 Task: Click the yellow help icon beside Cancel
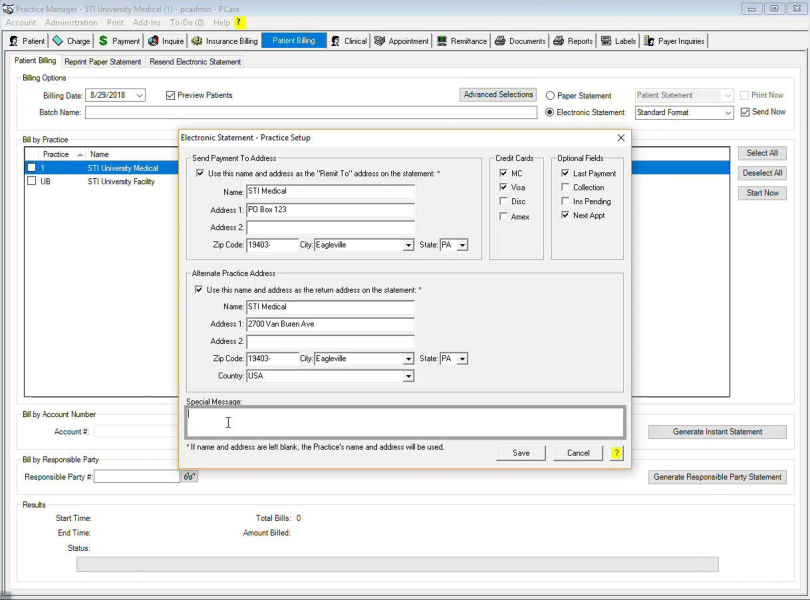click(x=616, y=453)
